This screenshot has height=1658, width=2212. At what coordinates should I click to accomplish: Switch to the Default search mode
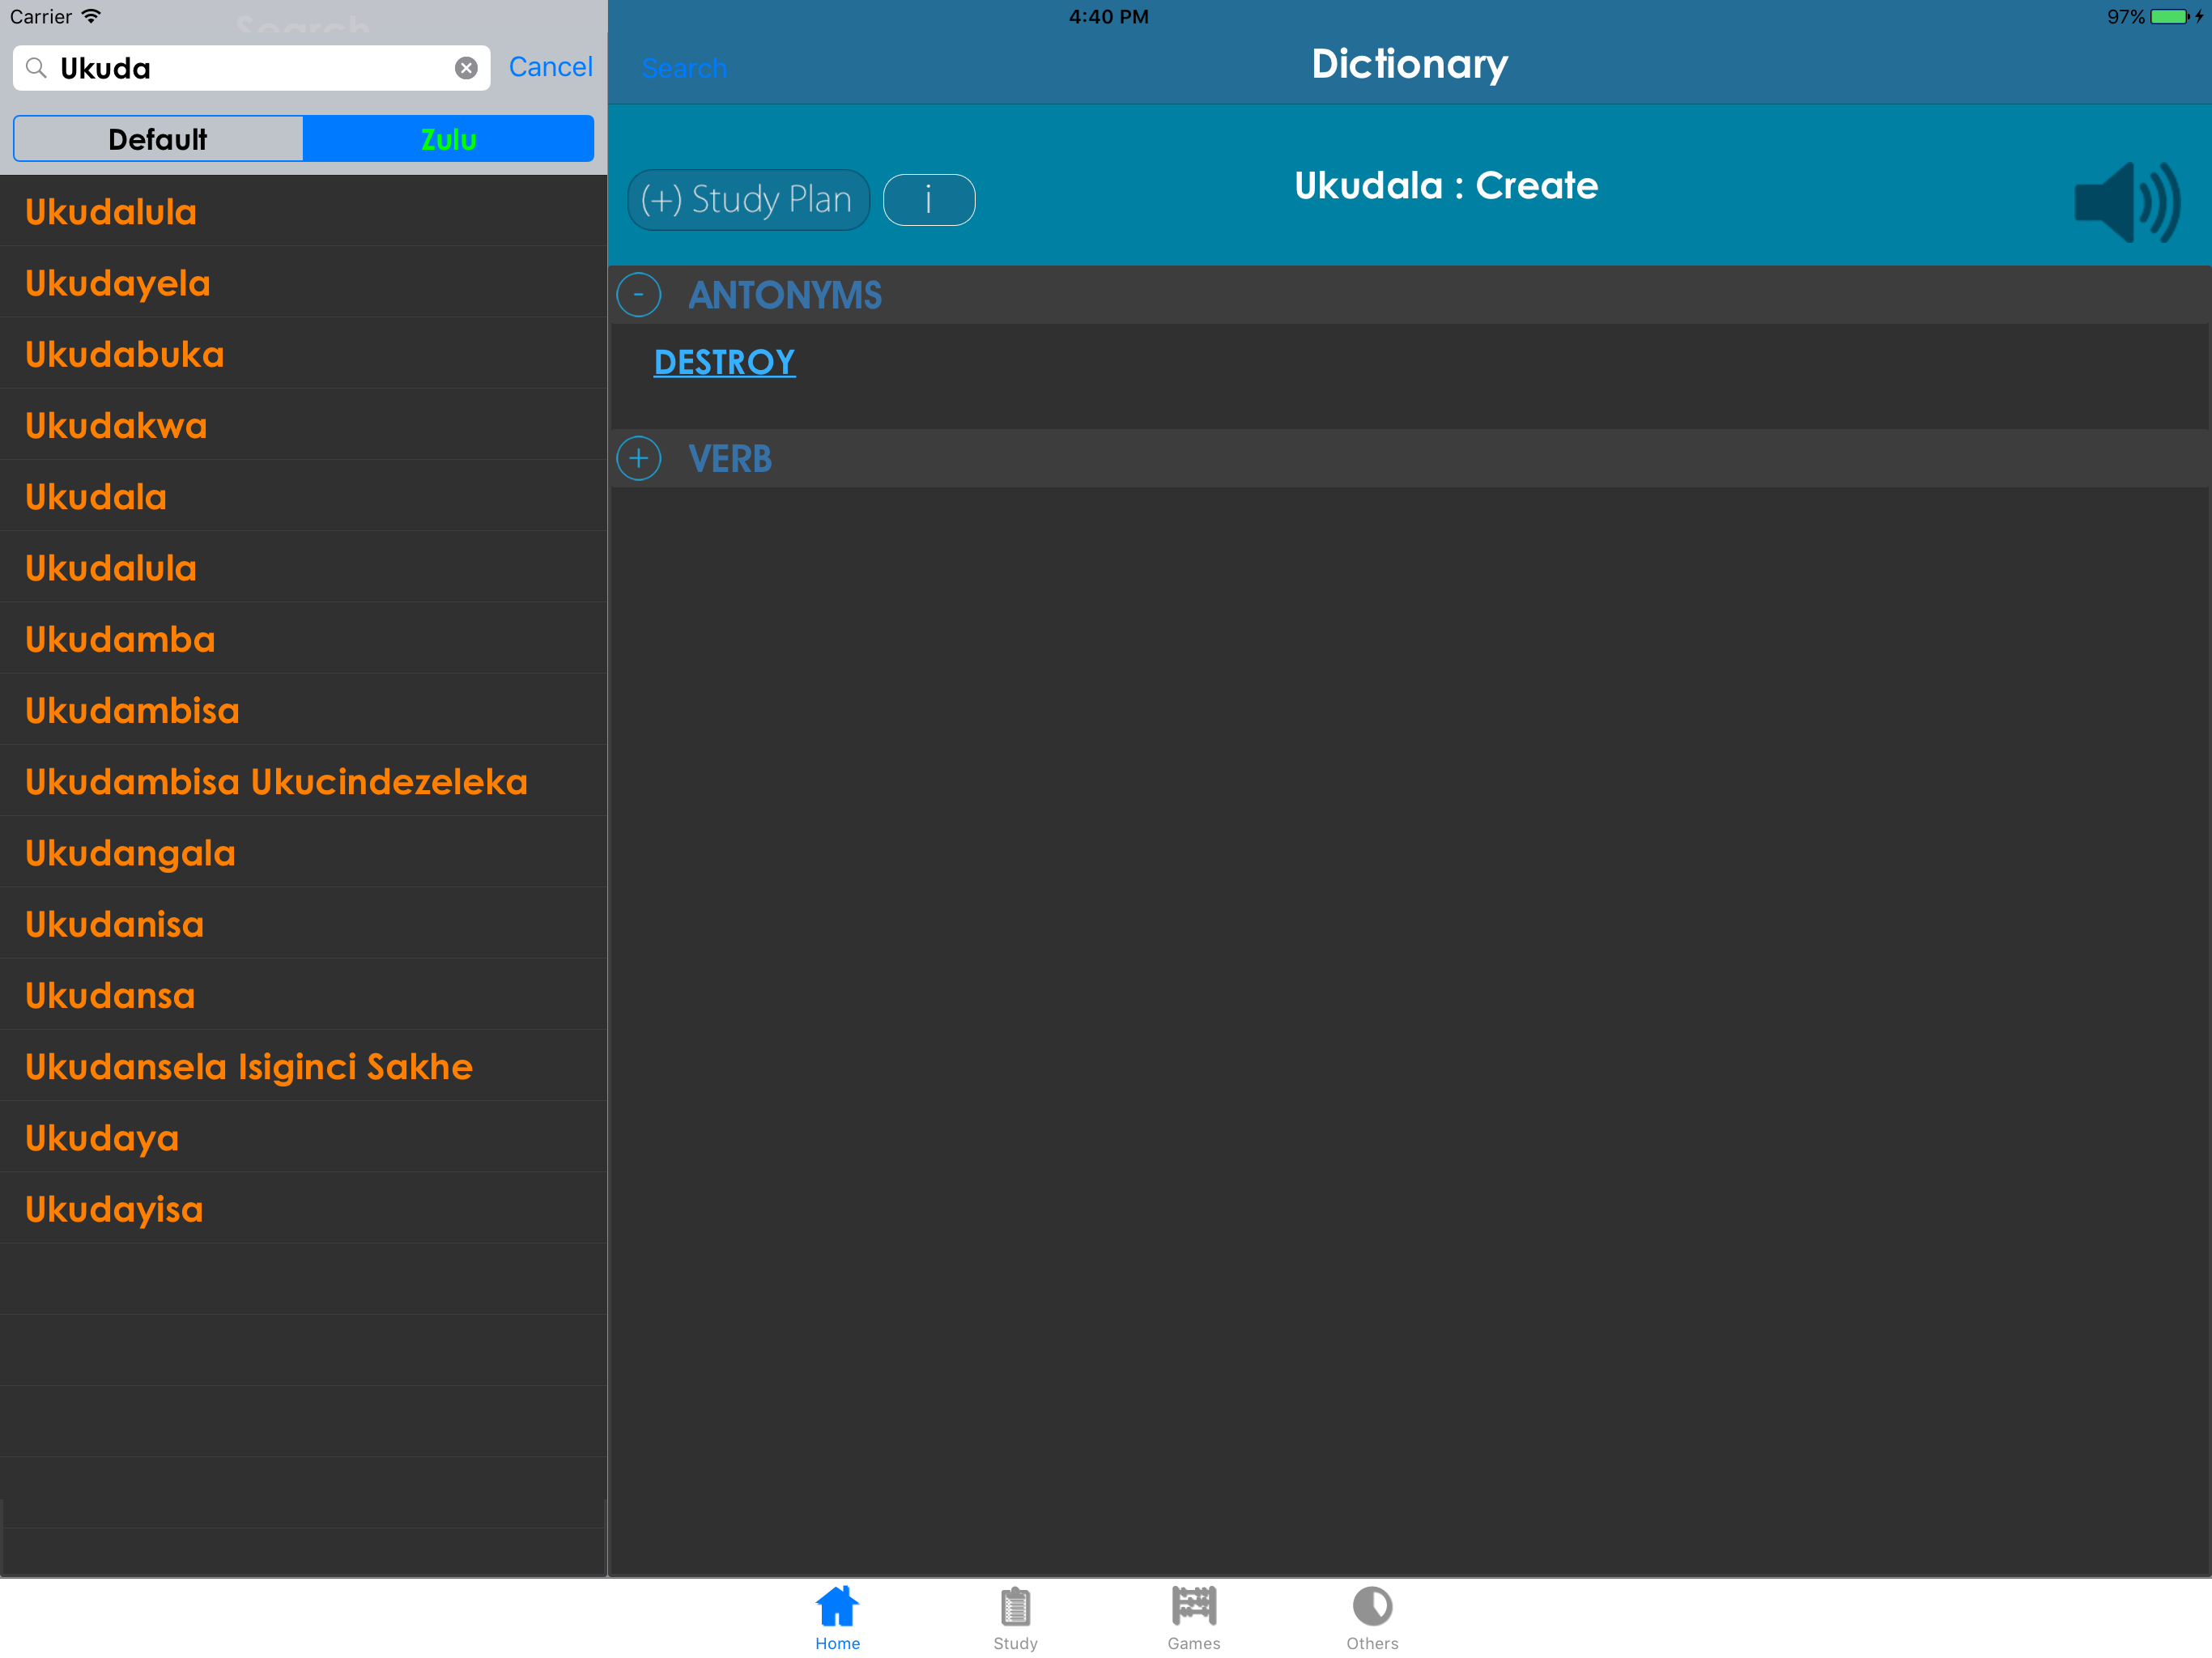tap(158, 139)
